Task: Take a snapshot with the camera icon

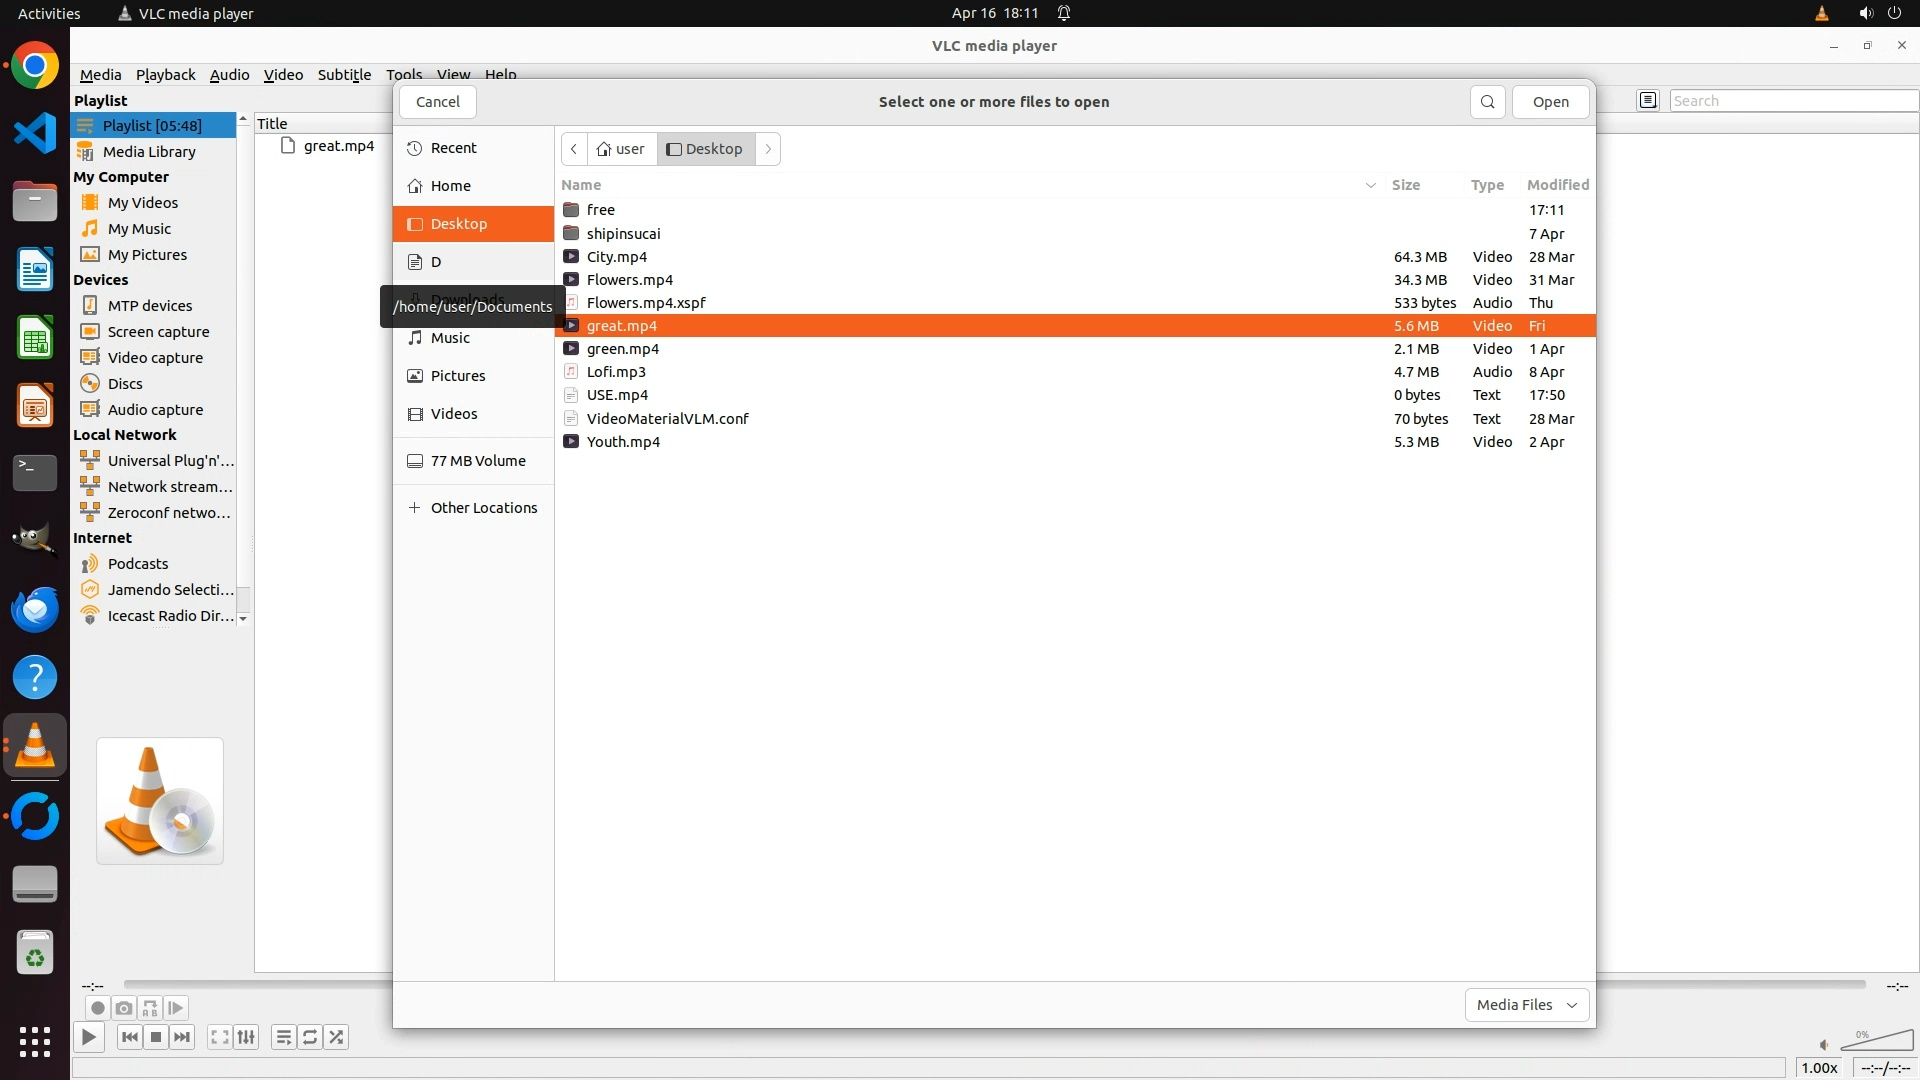Action: (x=123, y=1008)
